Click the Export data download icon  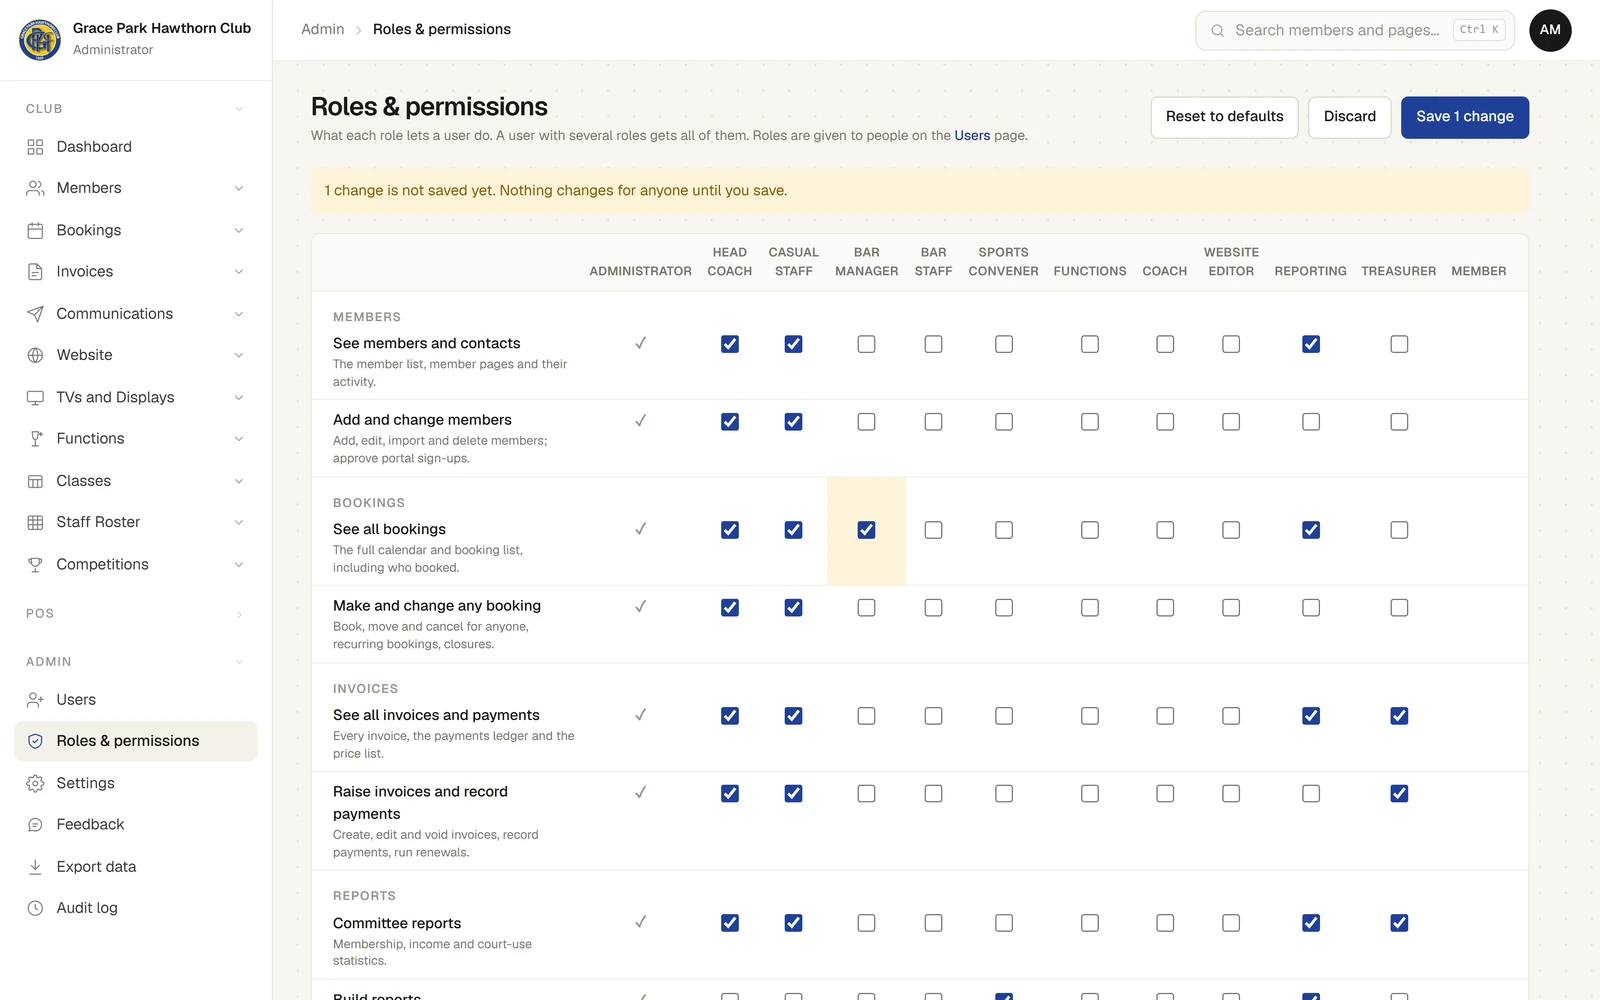tap(35, 867)
